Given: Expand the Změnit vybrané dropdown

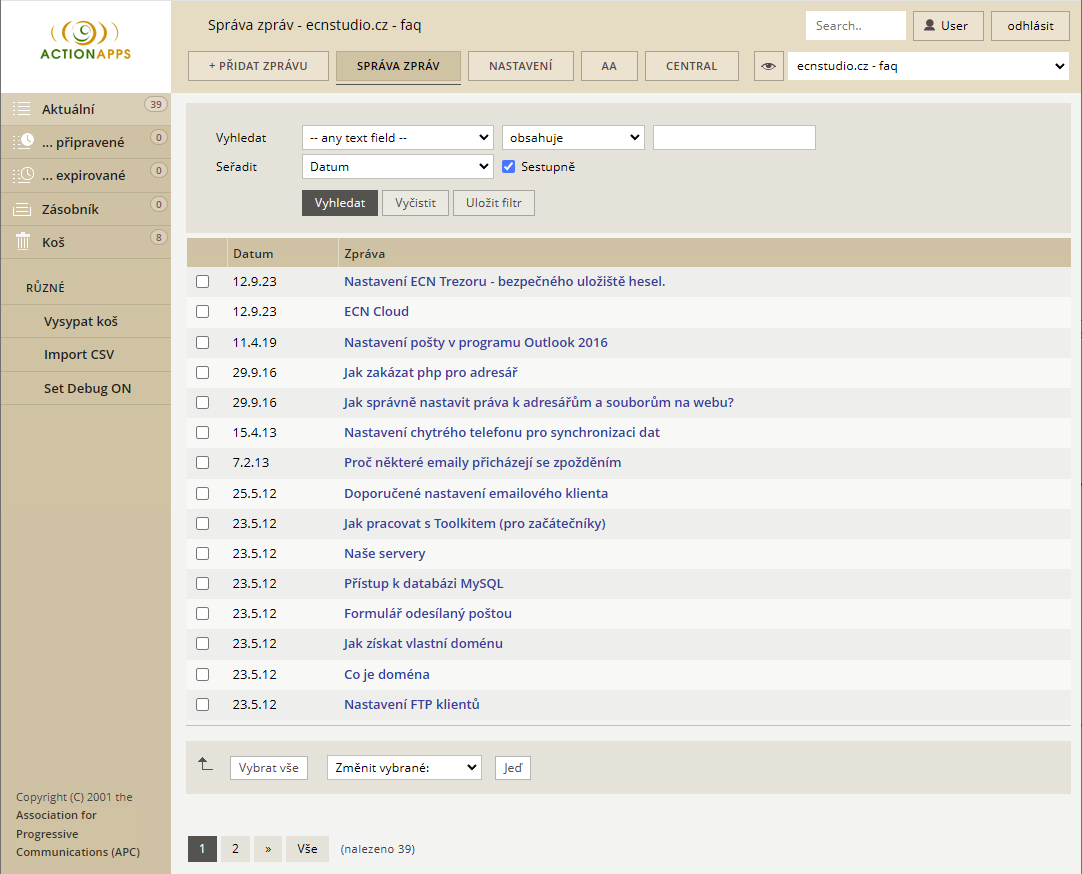Looking at the screenshot, I should [404, 768].
